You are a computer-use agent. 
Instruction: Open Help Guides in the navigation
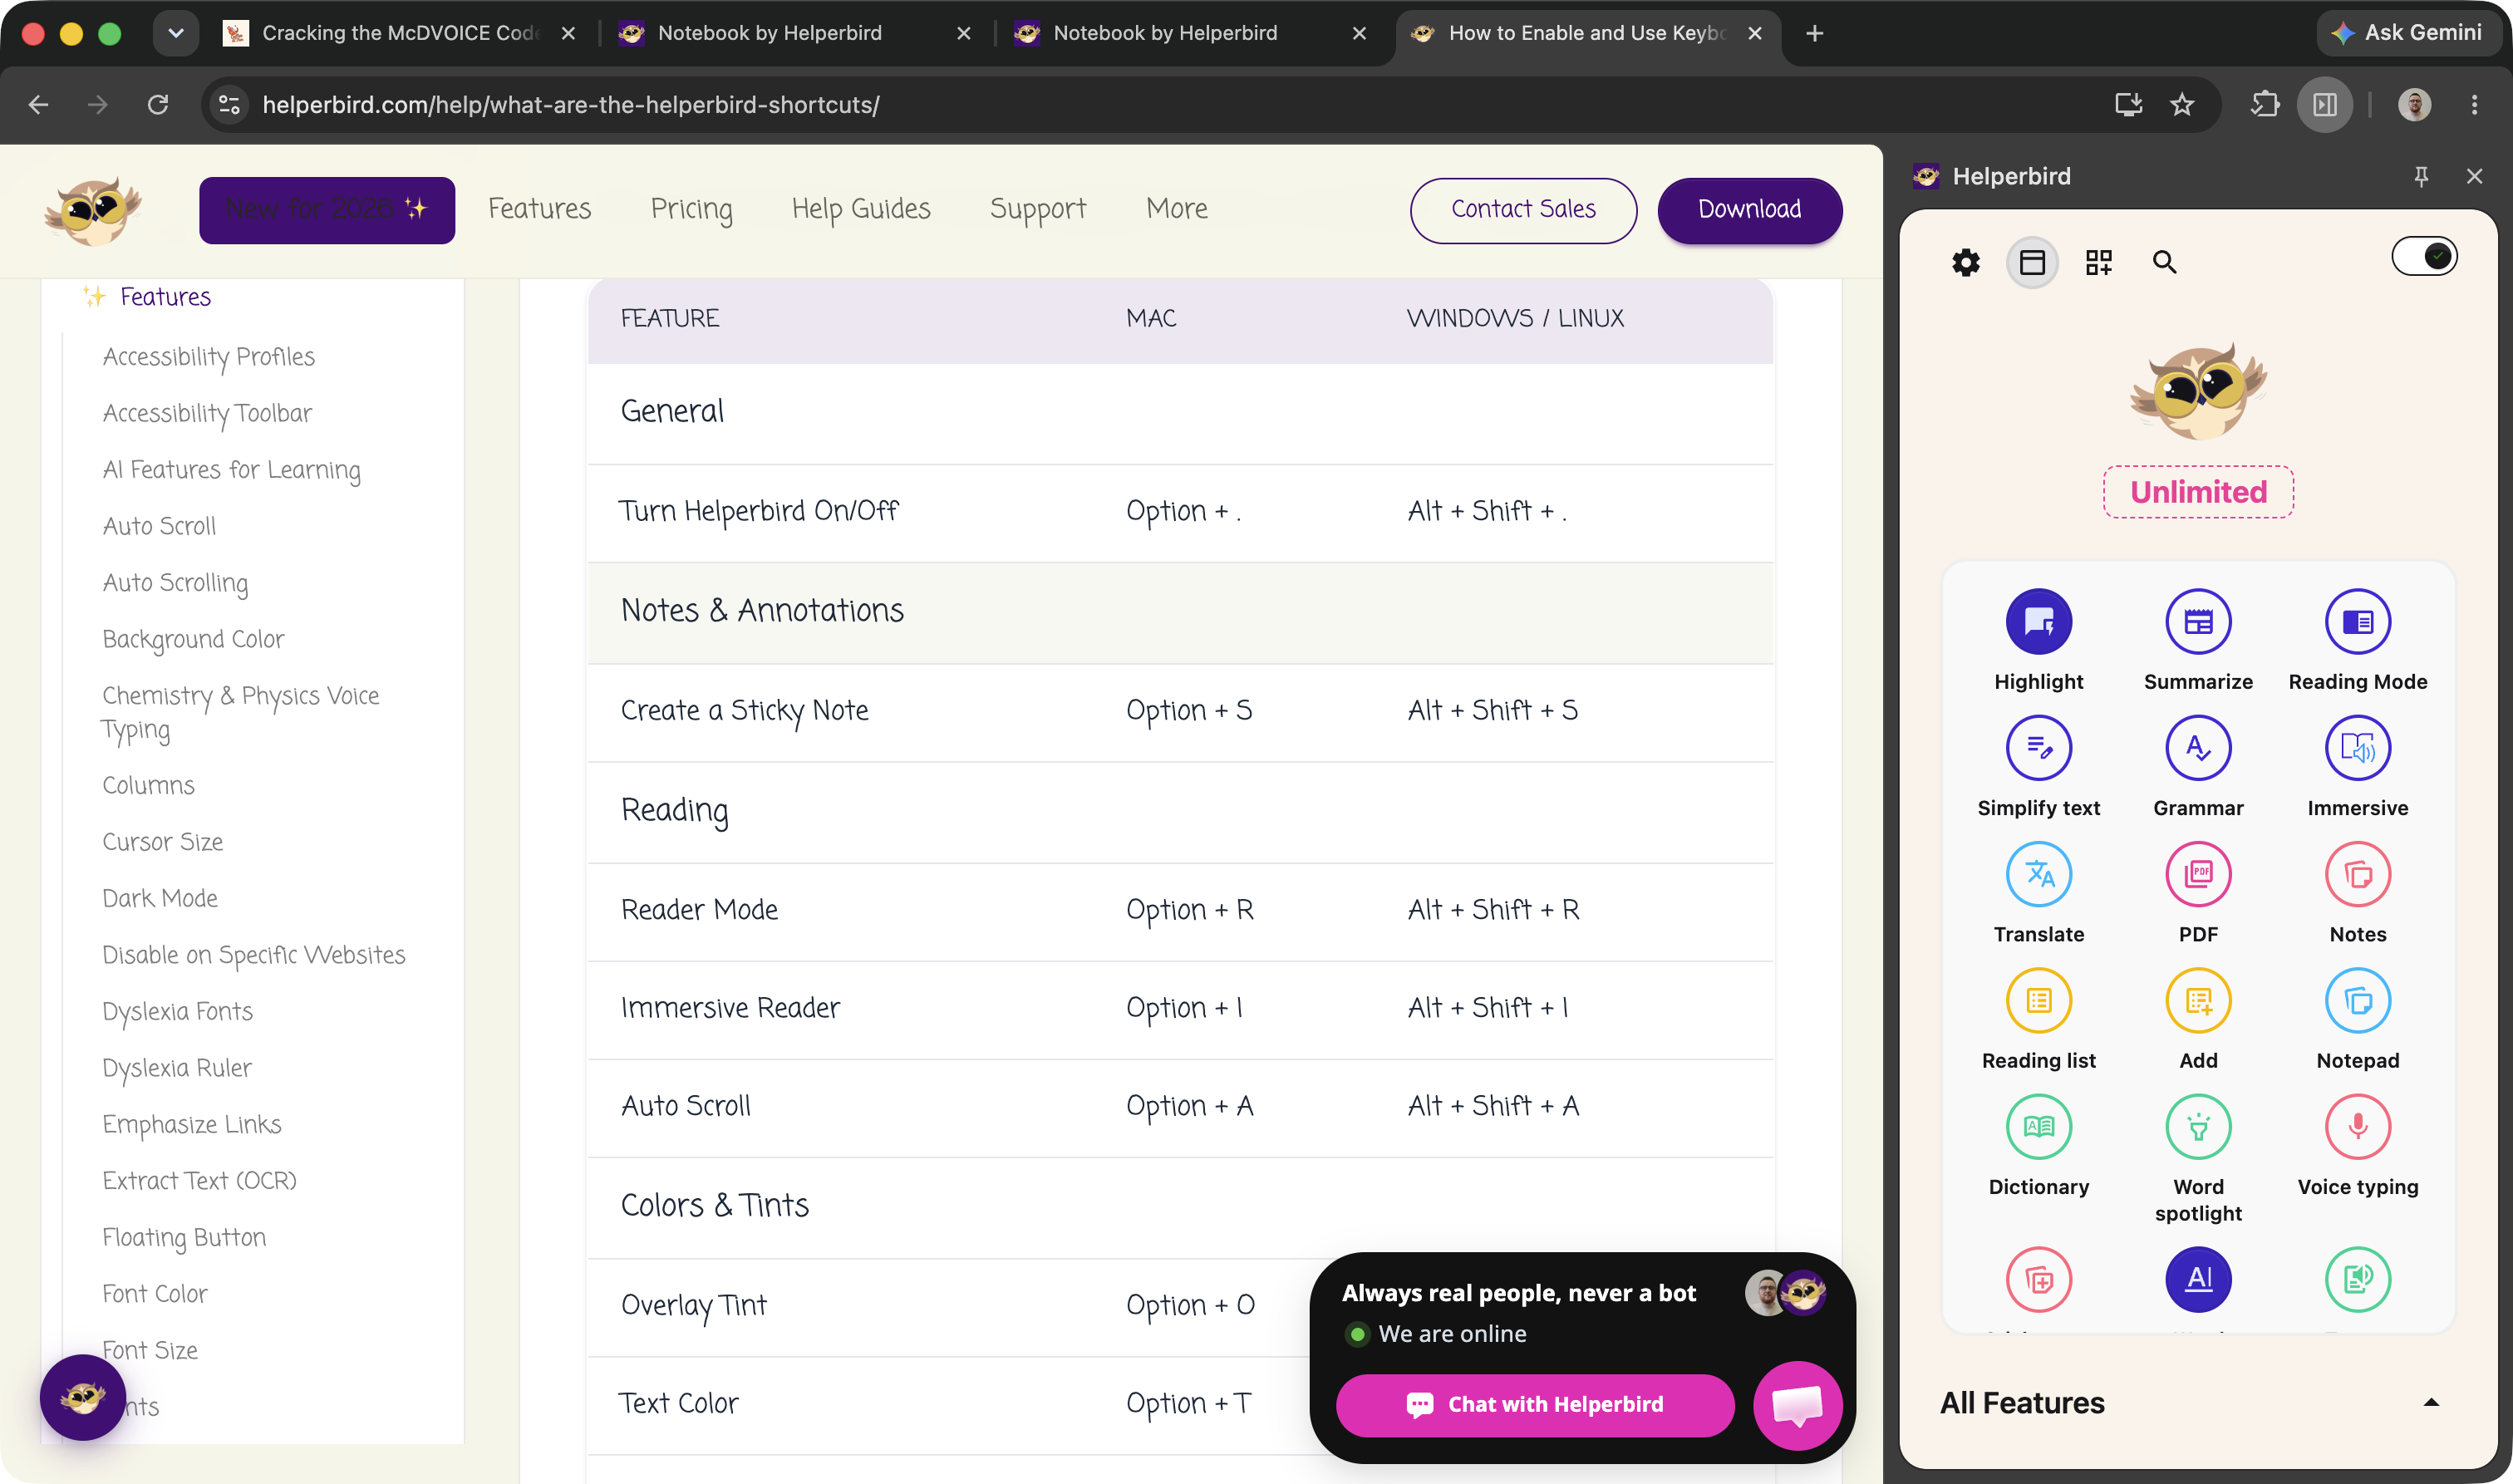pyautogui.click(x=861, y=208)
